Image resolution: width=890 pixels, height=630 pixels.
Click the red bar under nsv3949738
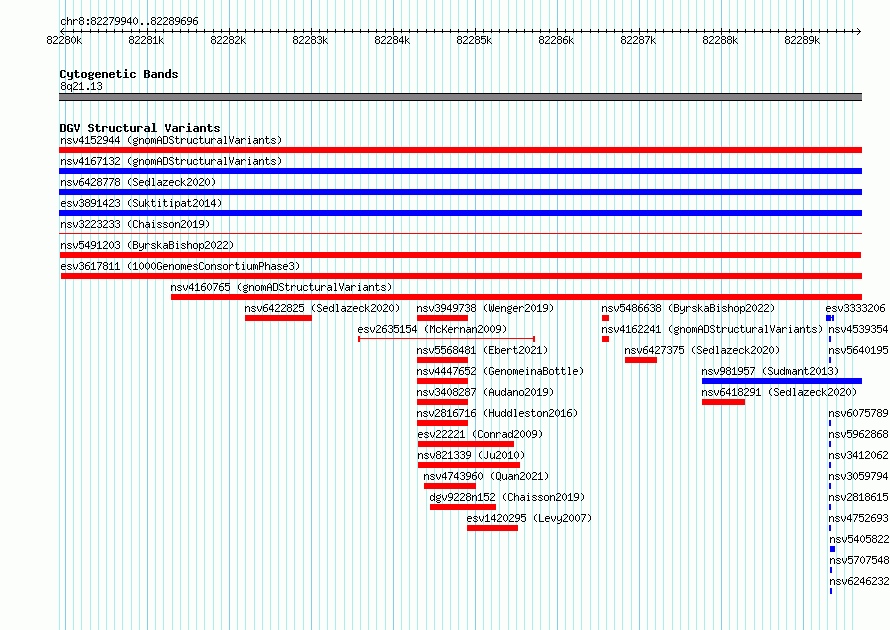pos(442,318)
